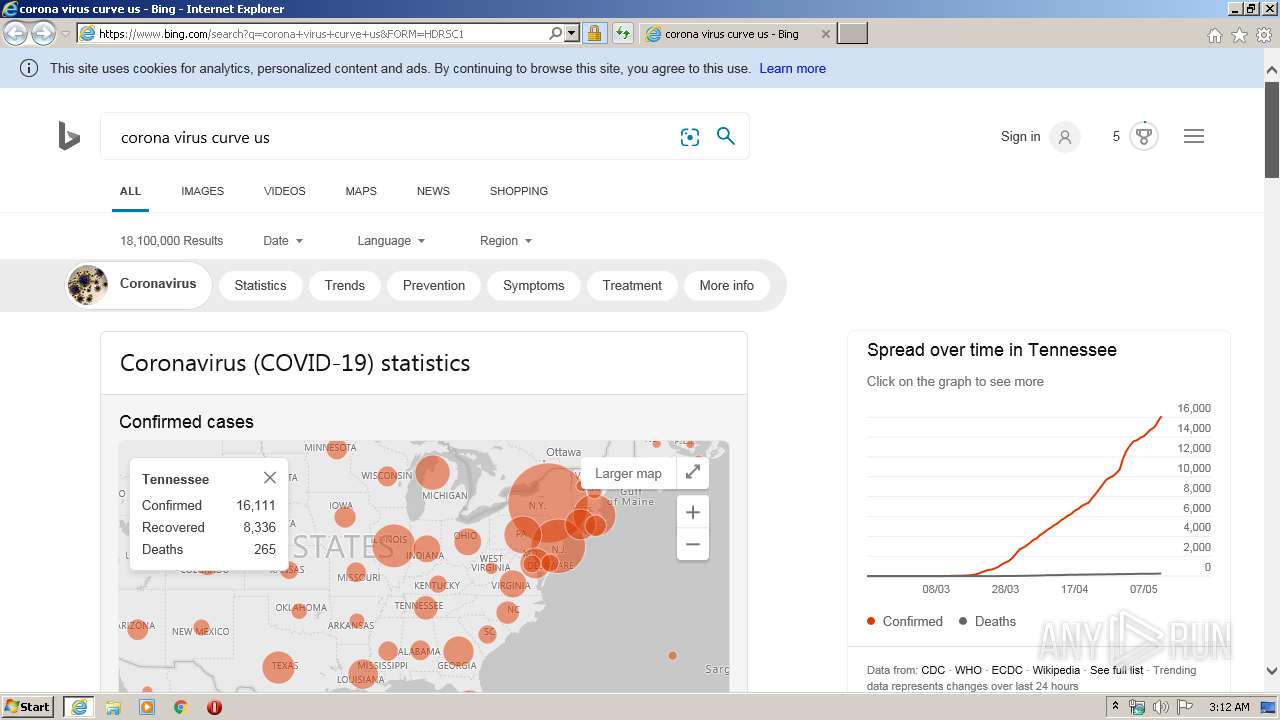Open visual search camera icon
Image resolution: width=1280 pixels, height=720 pixels.
[x=690, y=137]
